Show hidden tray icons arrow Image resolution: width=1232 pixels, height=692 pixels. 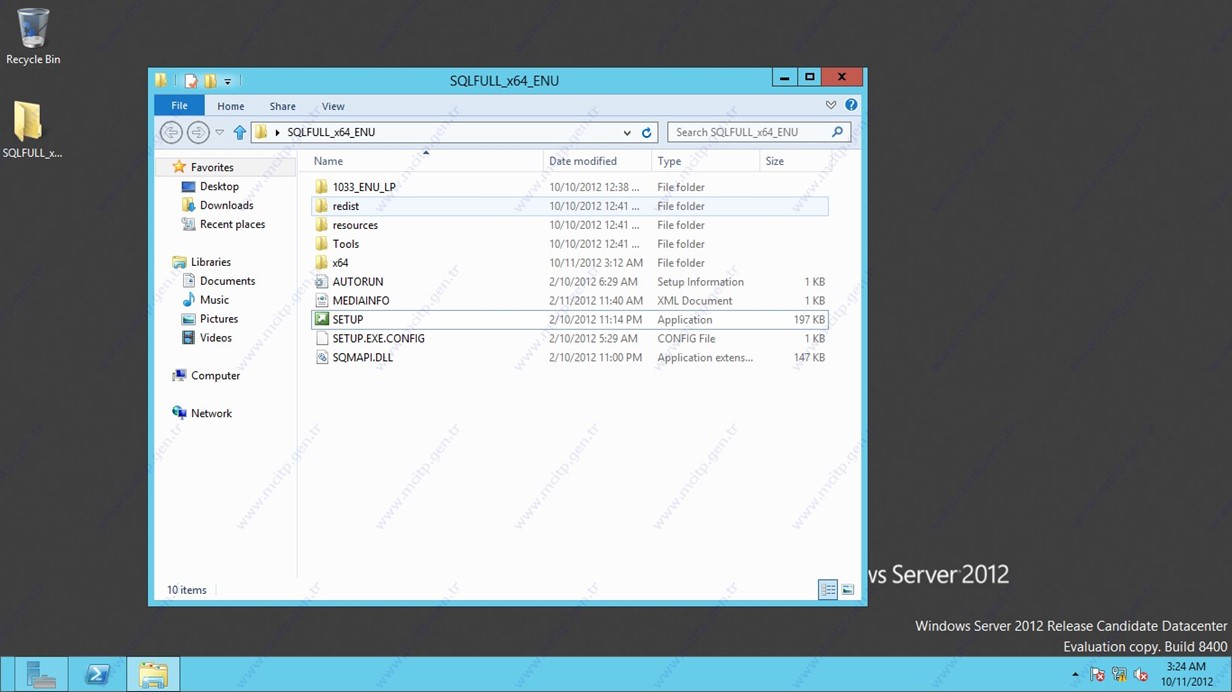(x=1076, y=675)
